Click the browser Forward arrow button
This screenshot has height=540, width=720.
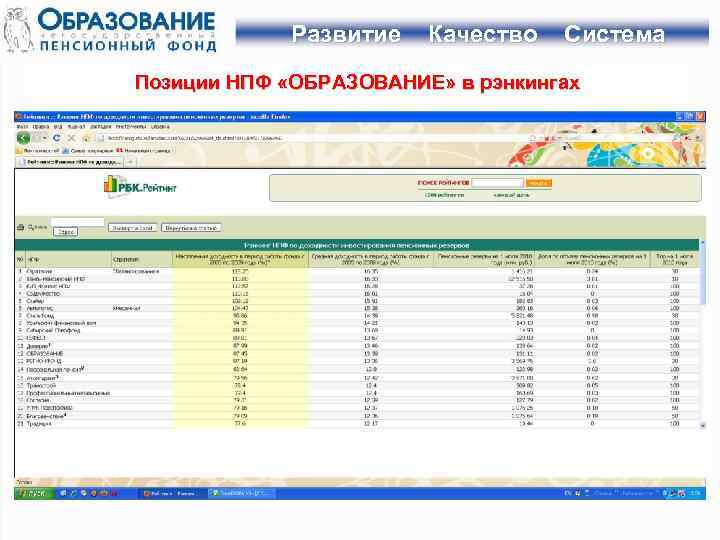click(37, 138)
